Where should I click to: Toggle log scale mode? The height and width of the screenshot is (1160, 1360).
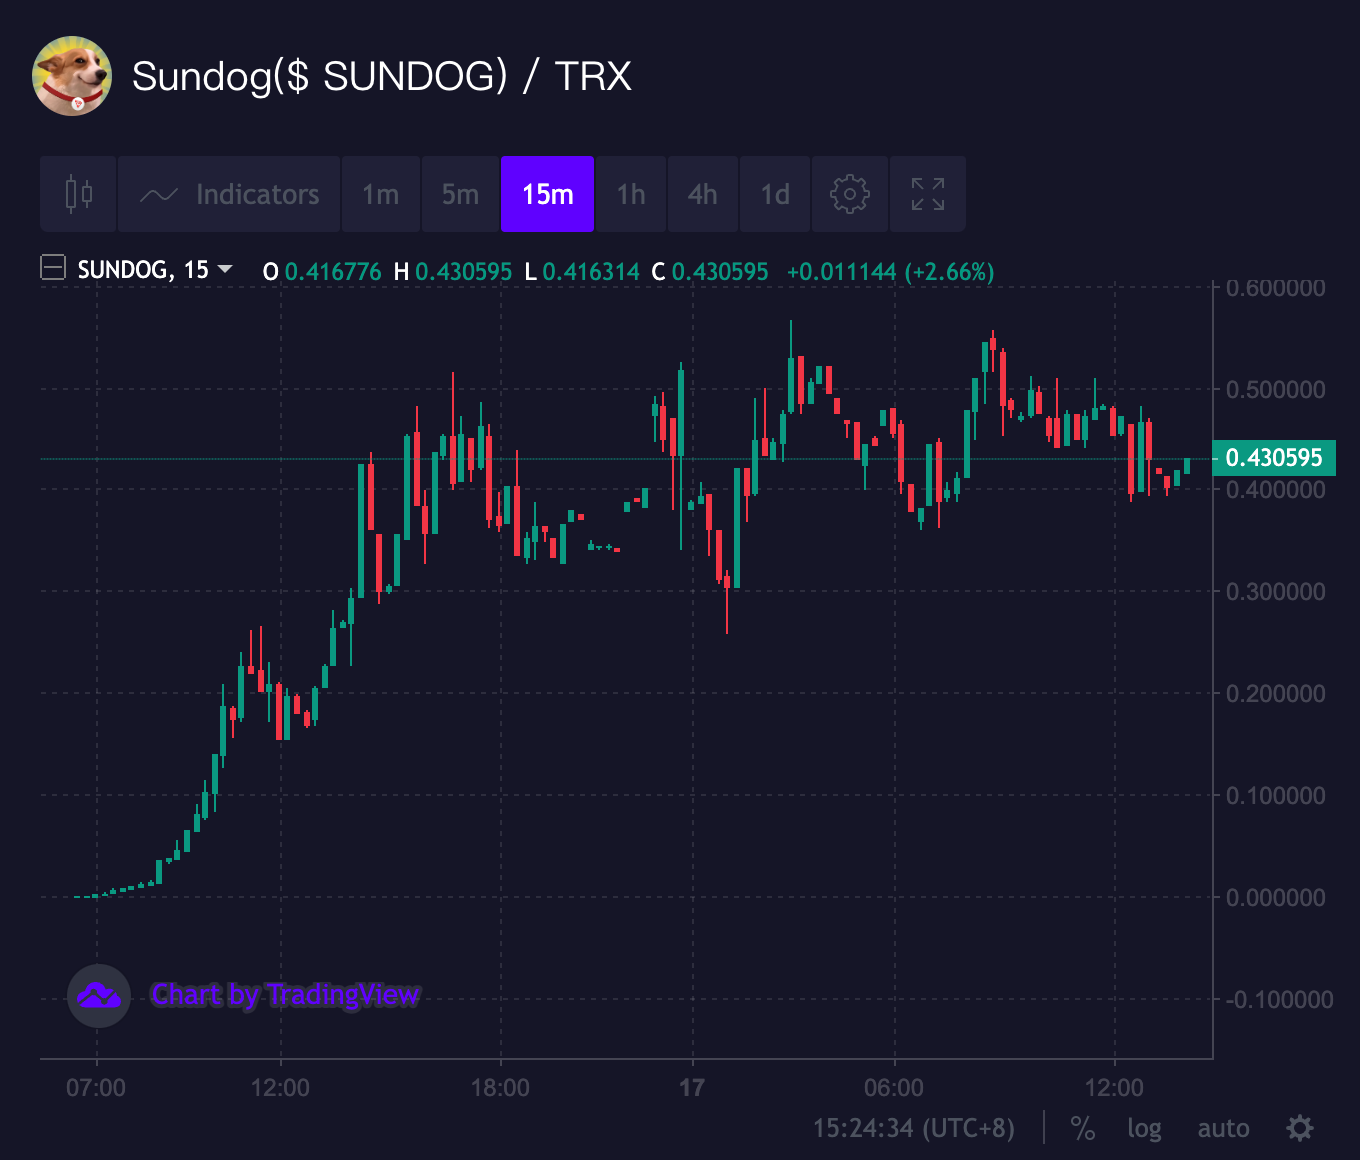tap(1144, 1128)
